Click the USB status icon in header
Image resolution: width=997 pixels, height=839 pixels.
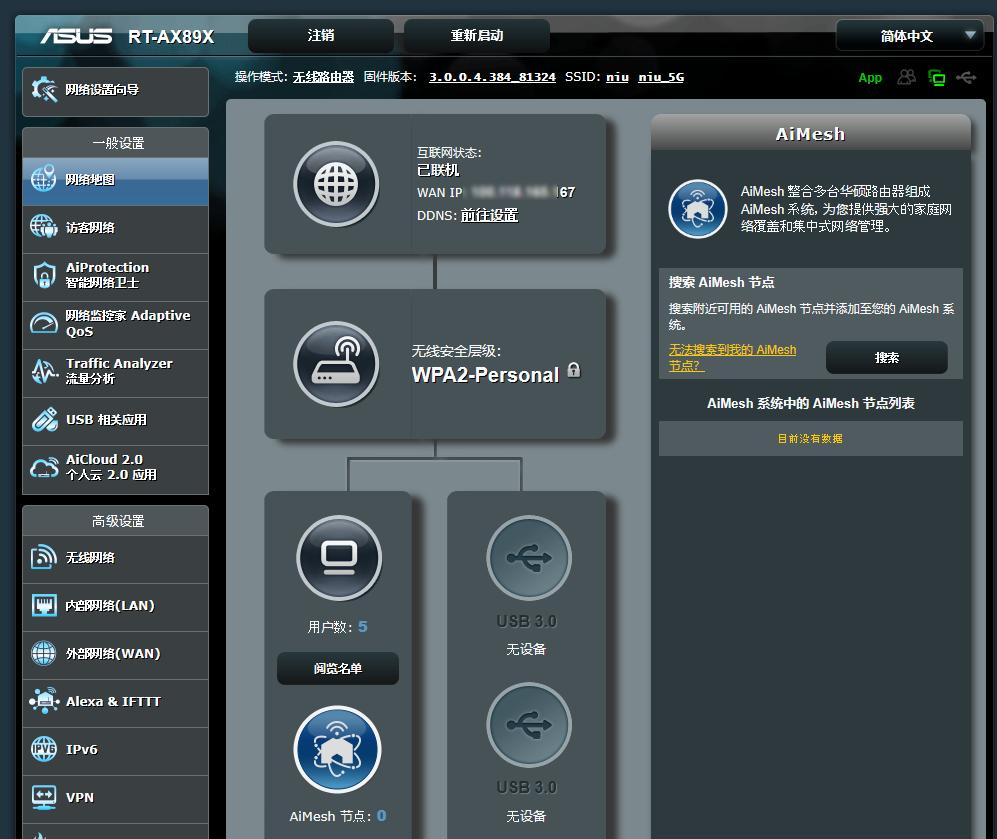966,77
